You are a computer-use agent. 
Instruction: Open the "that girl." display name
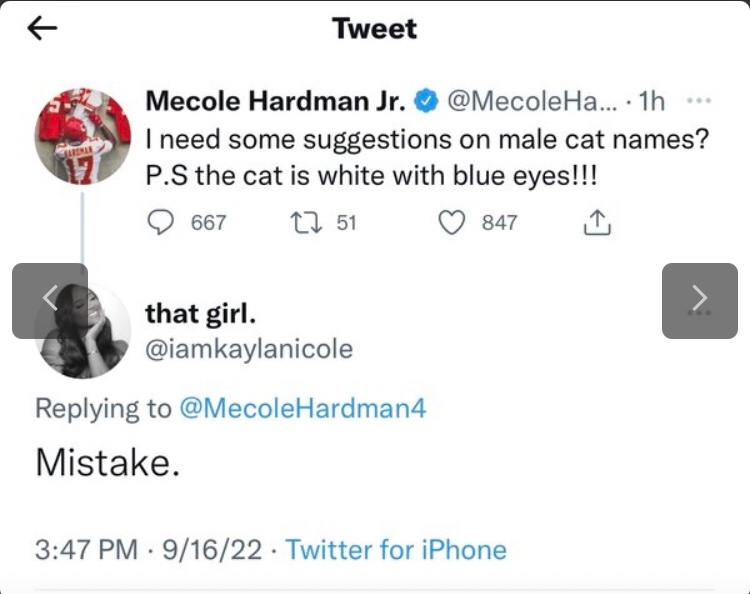(201, 313)
